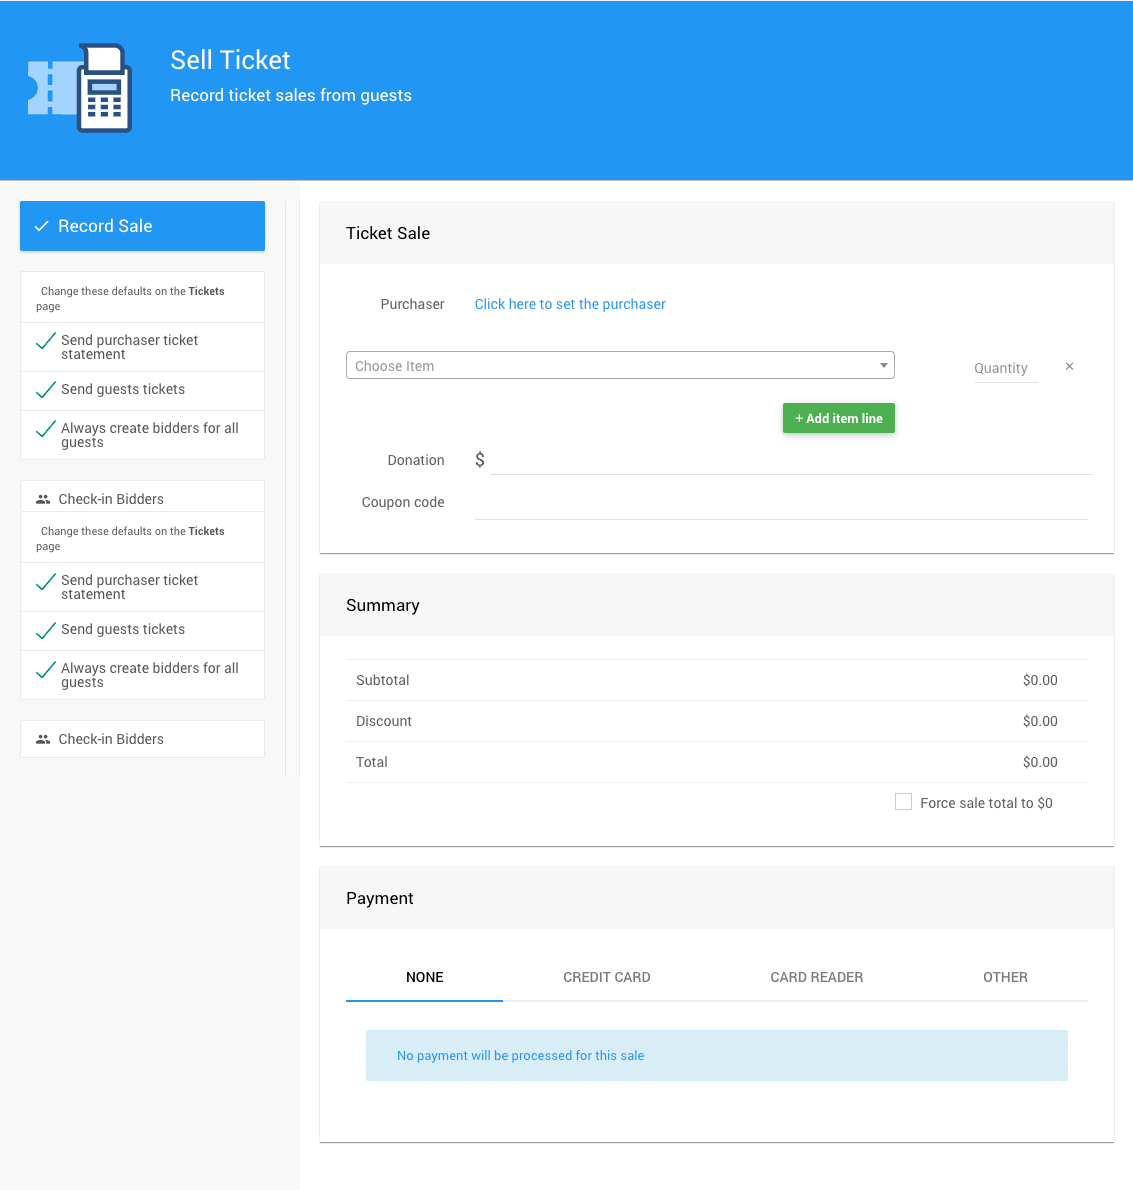Click people icon beside bottom Check-in Bidders
The image size is (1133, 1190).
43,739
